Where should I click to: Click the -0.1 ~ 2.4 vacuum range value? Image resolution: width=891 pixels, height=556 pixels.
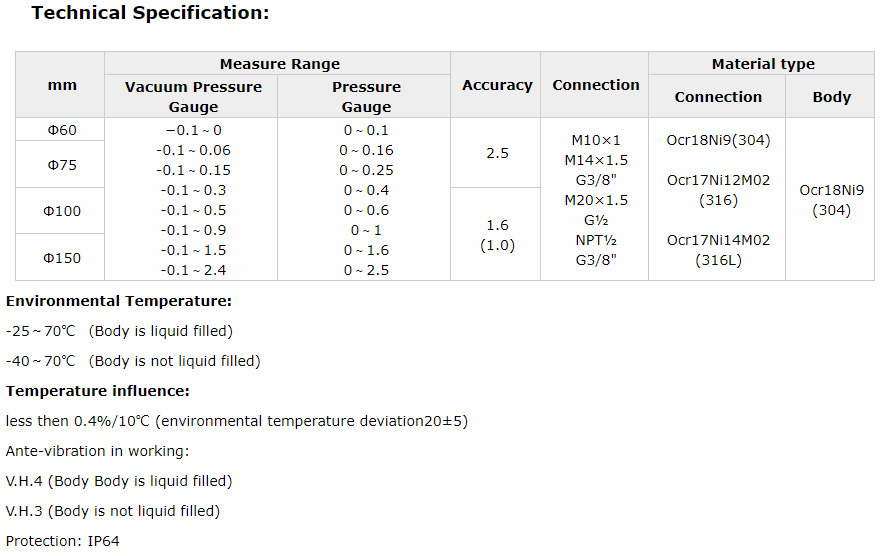pyautogui.click(x=193, y=270)
